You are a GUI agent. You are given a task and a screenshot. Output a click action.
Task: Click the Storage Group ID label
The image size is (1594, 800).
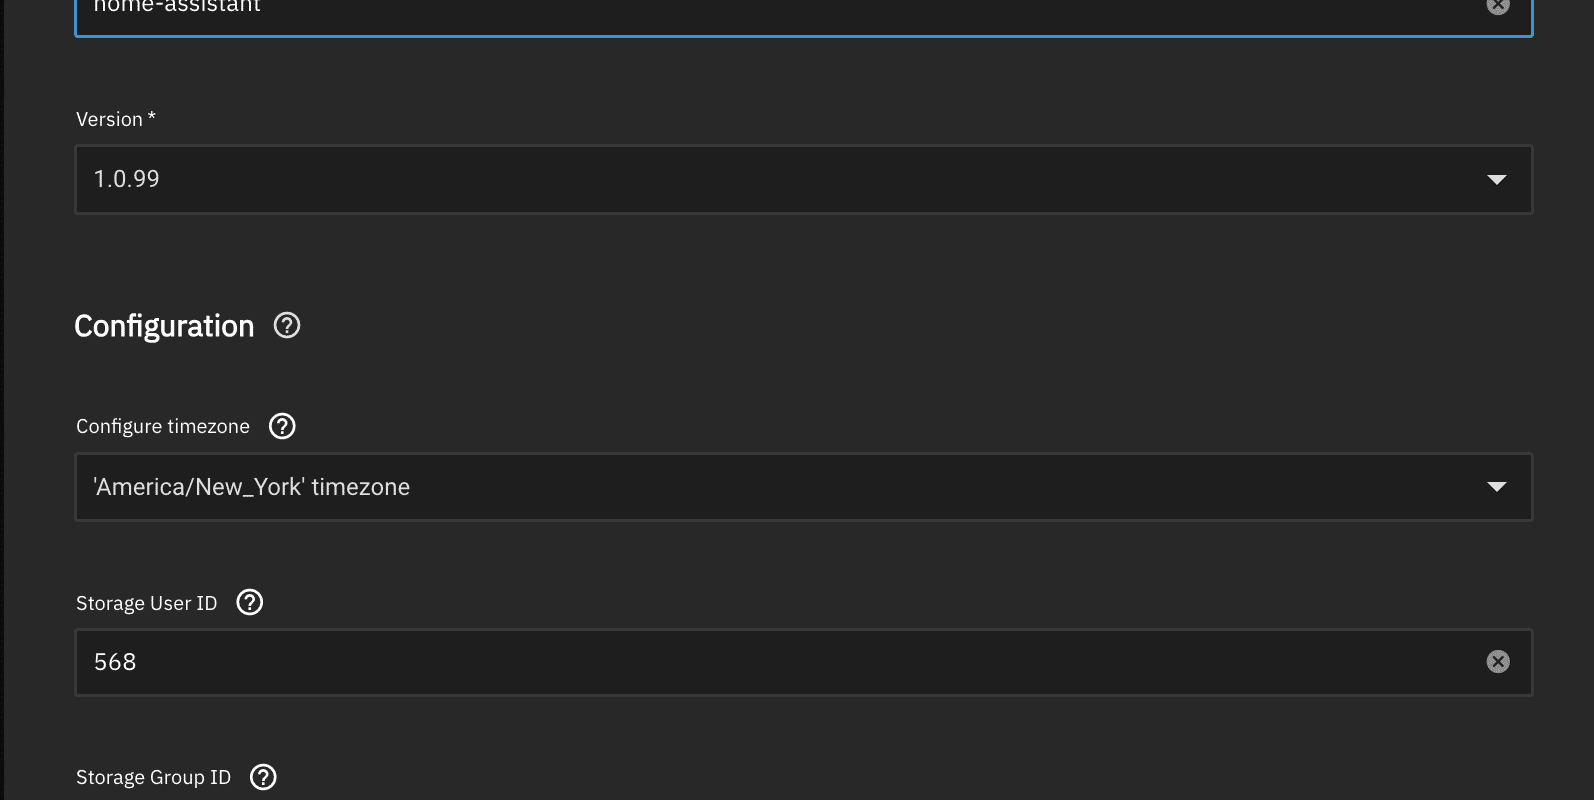coord(153,777)
